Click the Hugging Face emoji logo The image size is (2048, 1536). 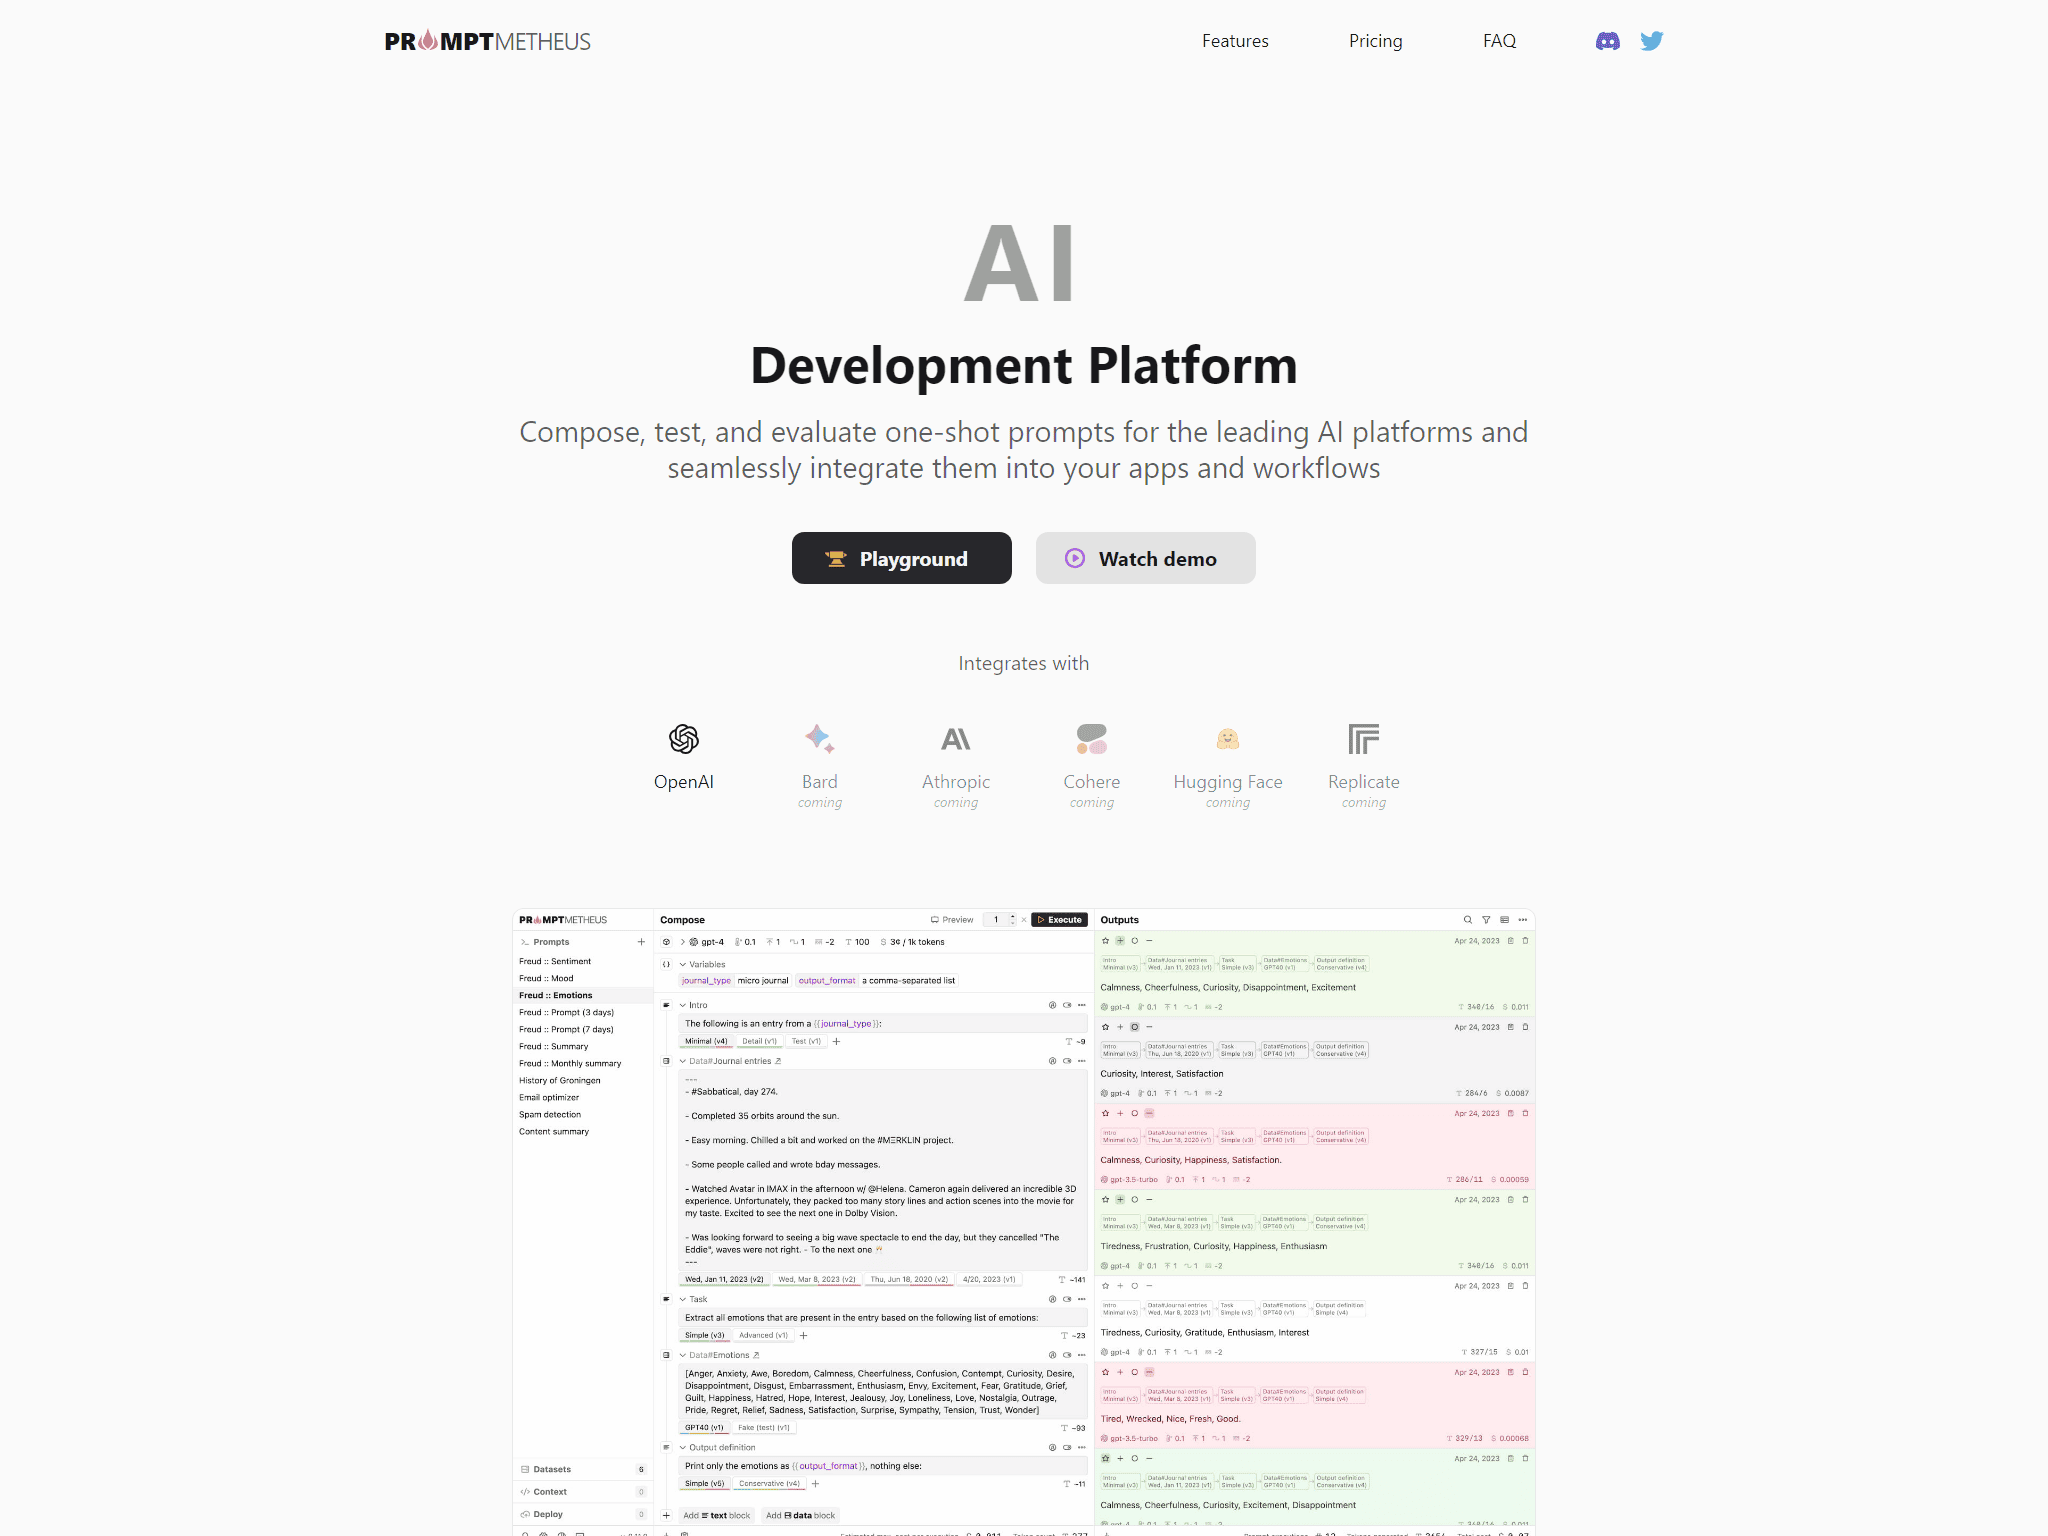tap(1228, 739)
